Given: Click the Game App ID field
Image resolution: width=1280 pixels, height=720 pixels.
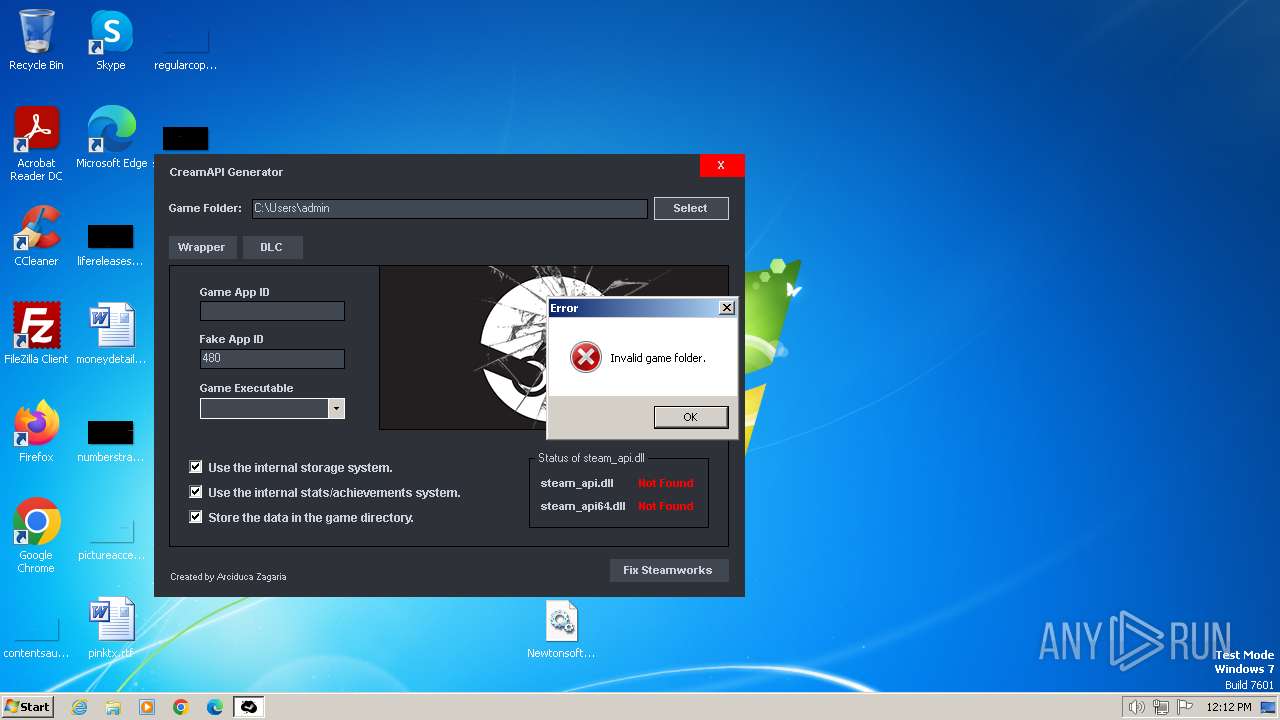Looking at the screenshot, I should 272,311.
